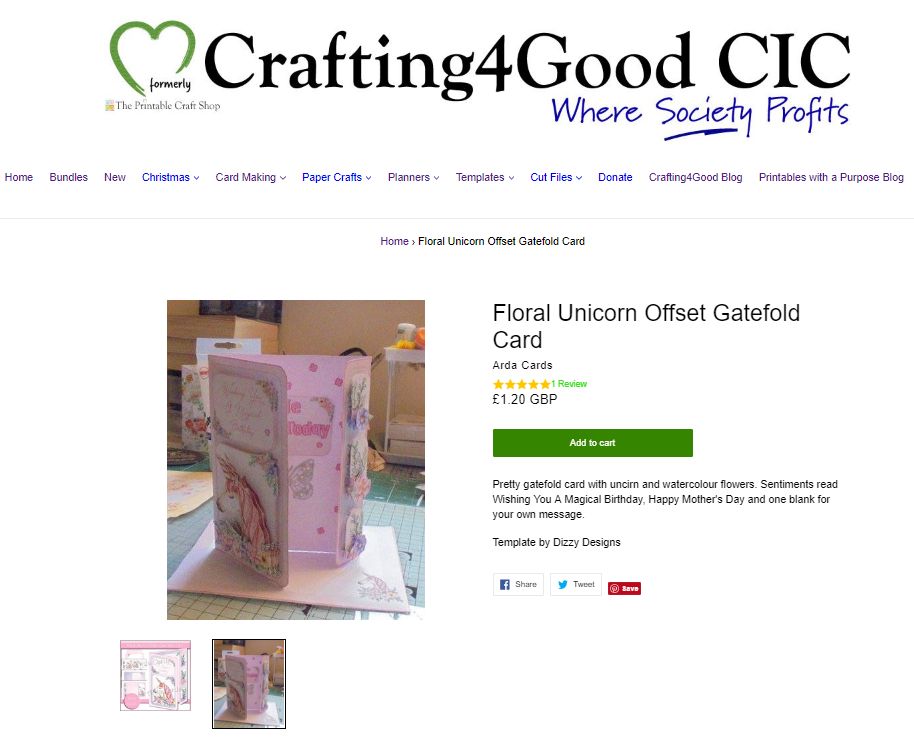
Task: Open the Planners dropdown menu
Action: pos(413,177)
